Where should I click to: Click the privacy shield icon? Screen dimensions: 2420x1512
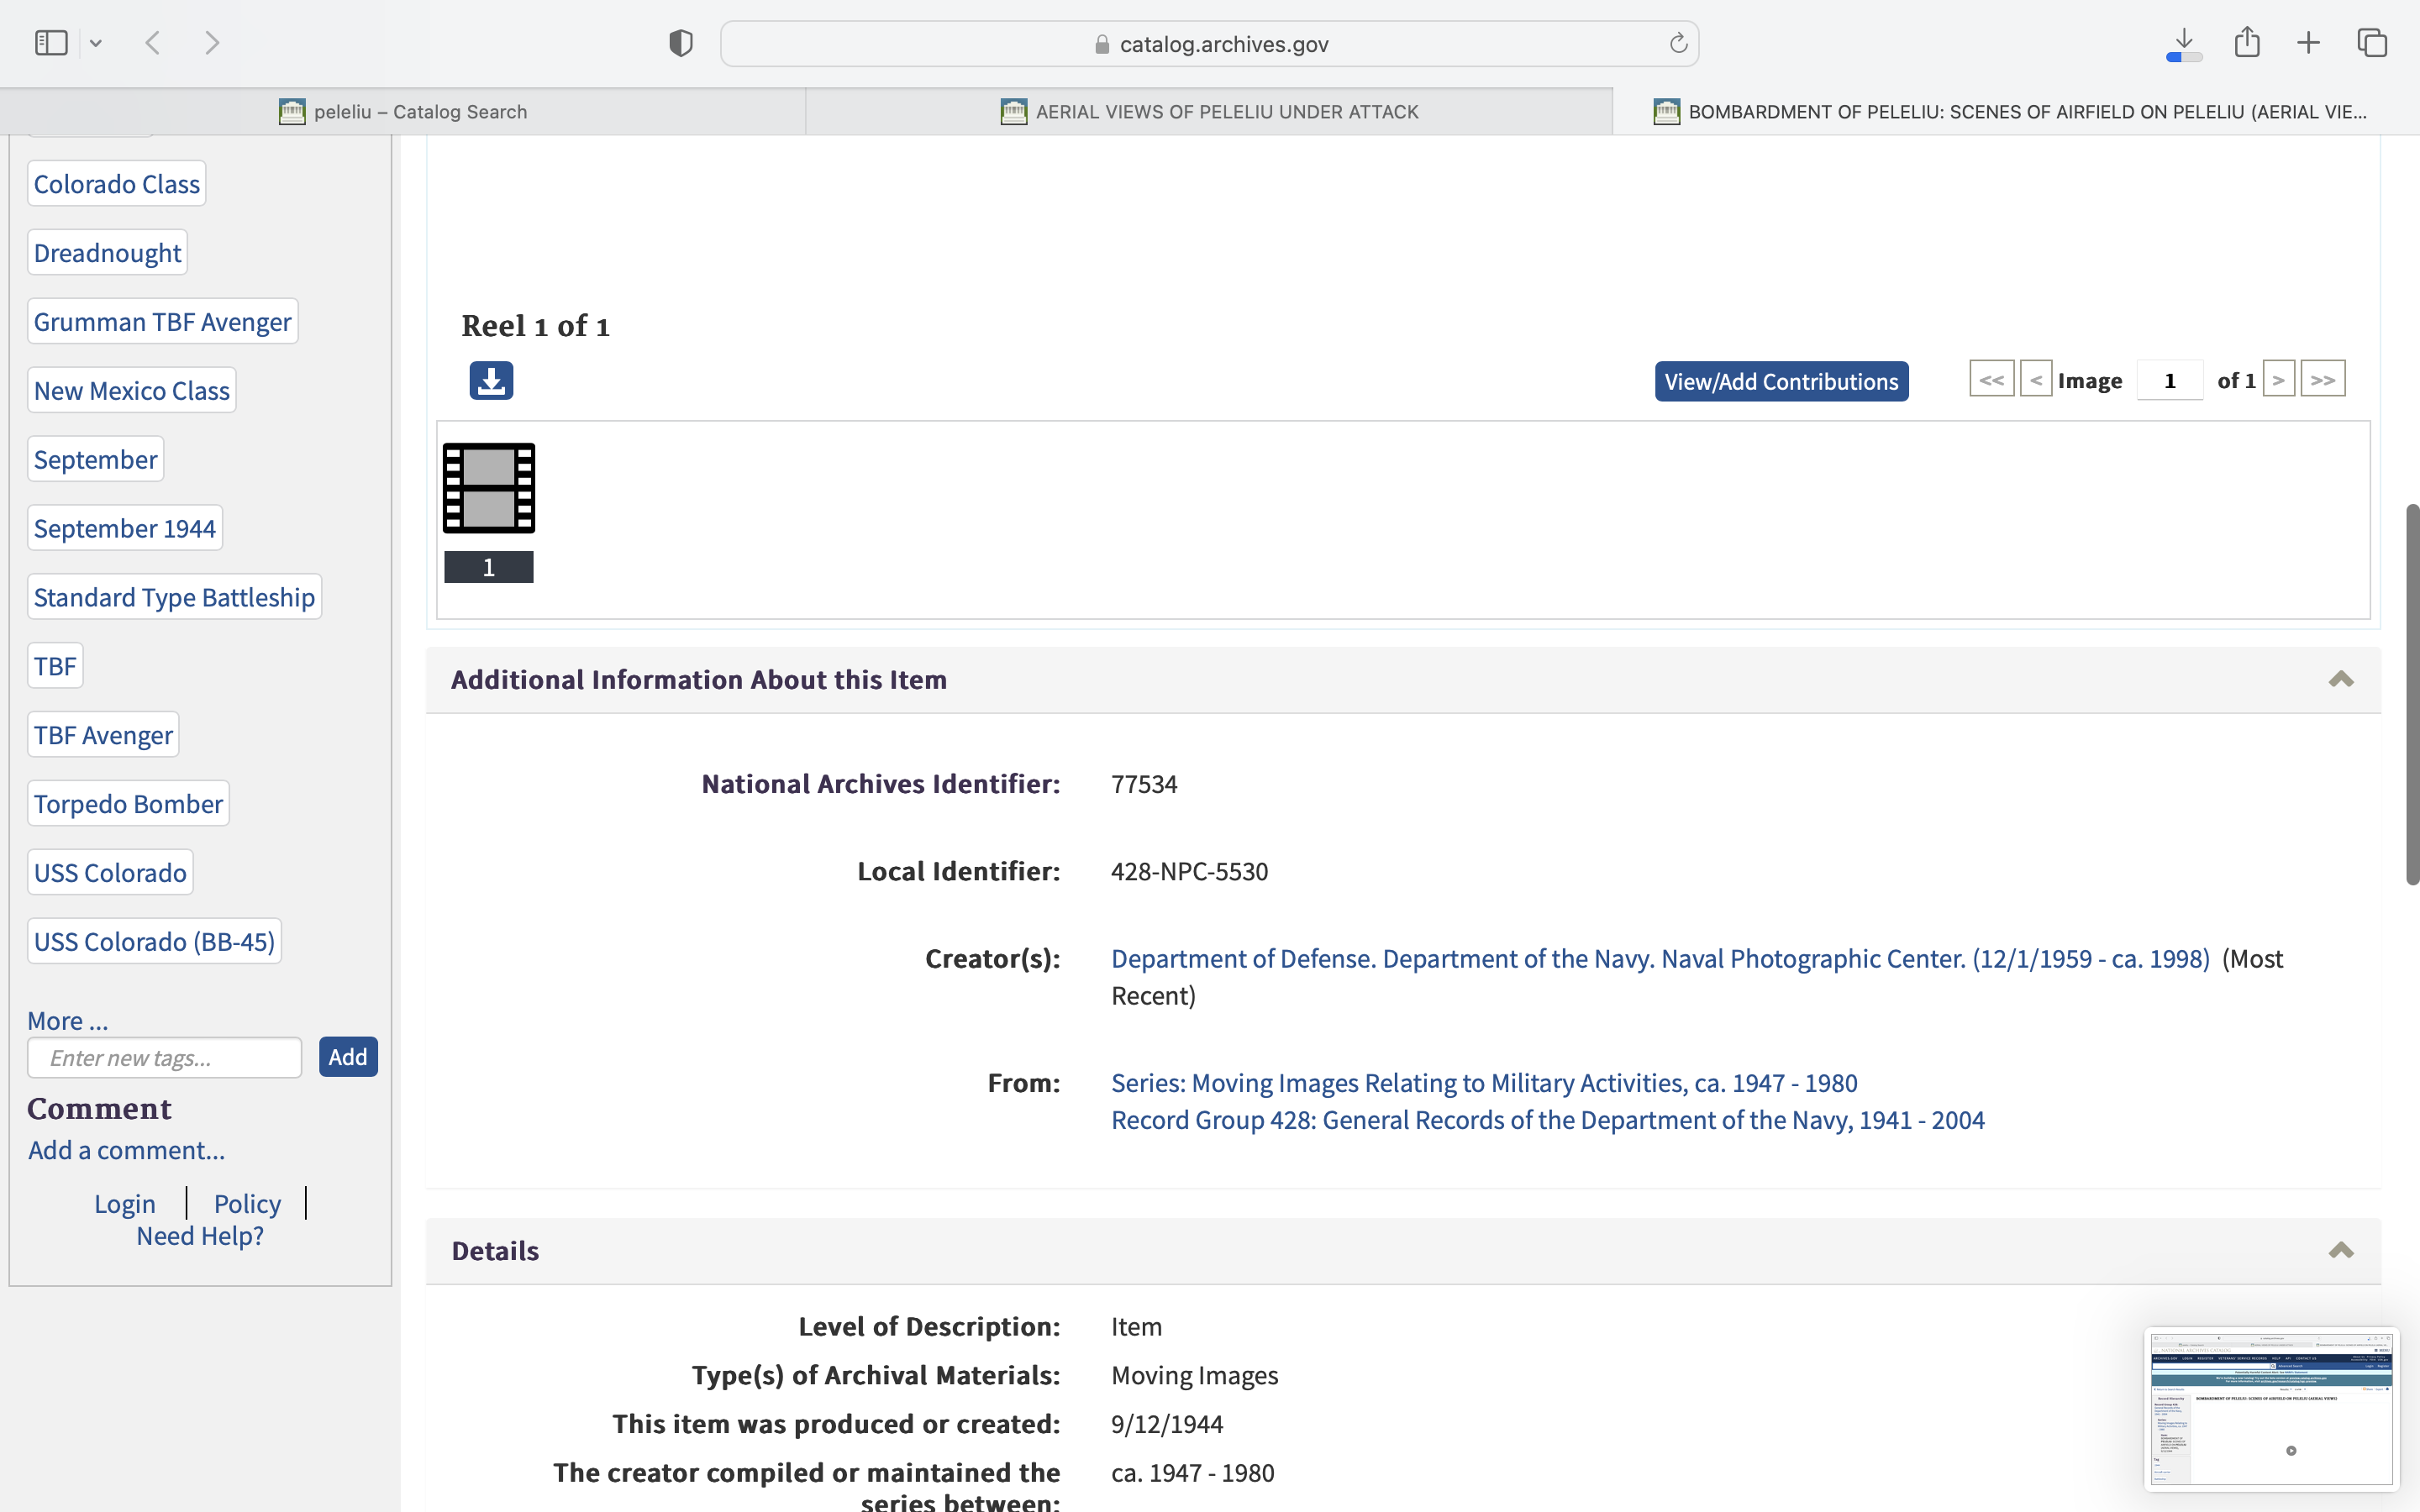(x=681, y=43)
